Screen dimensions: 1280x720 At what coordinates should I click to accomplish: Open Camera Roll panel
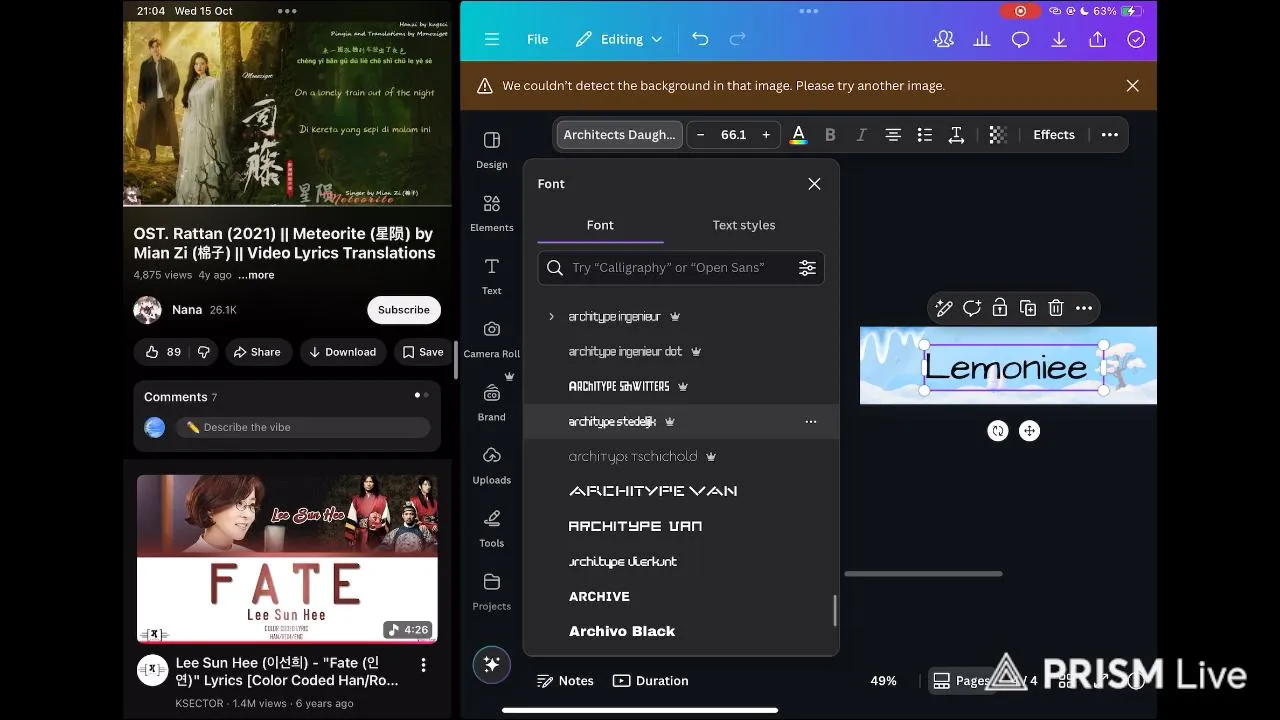pos(491,339)
